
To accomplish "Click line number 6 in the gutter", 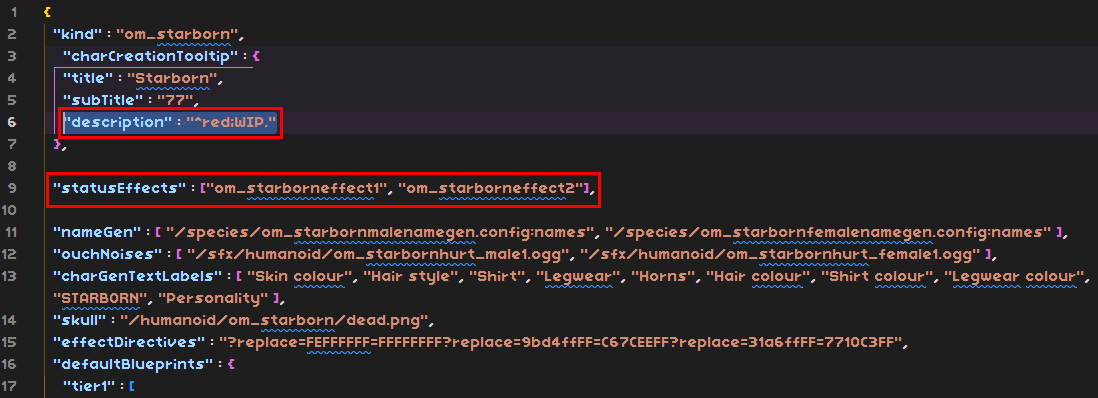I will click(x=13, y=122).
